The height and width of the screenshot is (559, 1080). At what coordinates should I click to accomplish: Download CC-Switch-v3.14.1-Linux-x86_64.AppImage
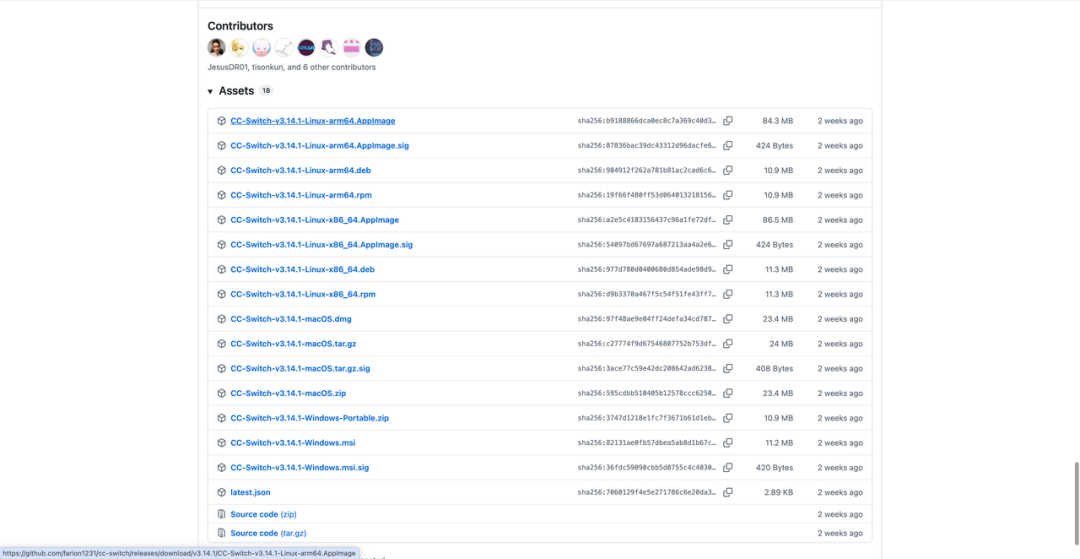(x=315, y=220)
